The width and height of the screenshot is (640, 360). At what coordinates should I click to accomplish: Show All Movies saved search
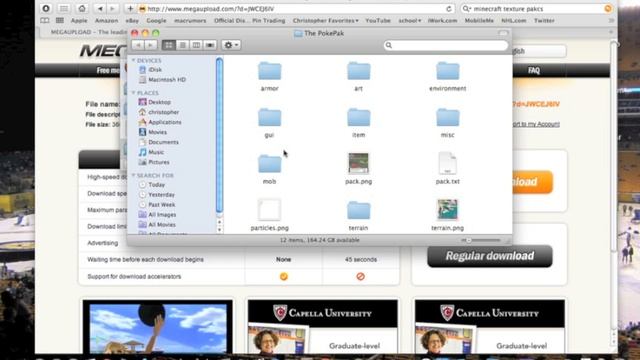tap(157, 224)
